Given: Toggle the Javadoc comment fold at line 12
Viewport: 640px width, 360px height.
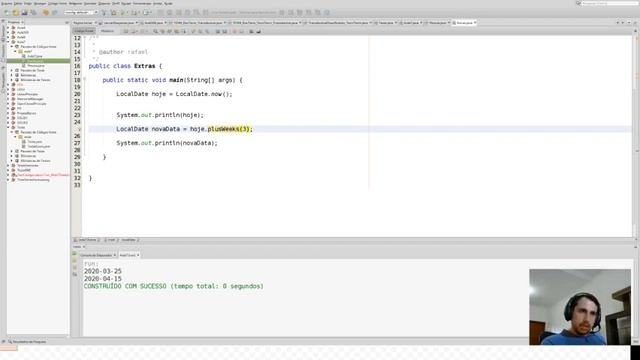Looking at the screenshot, I should click(84, 38).
